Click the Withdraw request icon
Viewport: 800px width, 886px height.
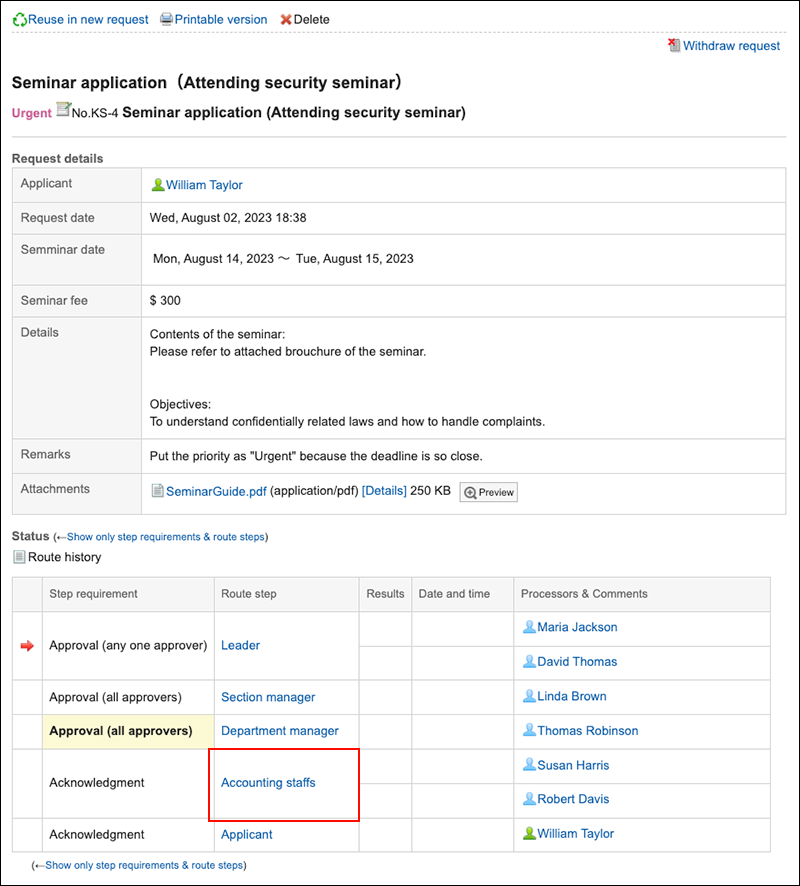(674, 45)
